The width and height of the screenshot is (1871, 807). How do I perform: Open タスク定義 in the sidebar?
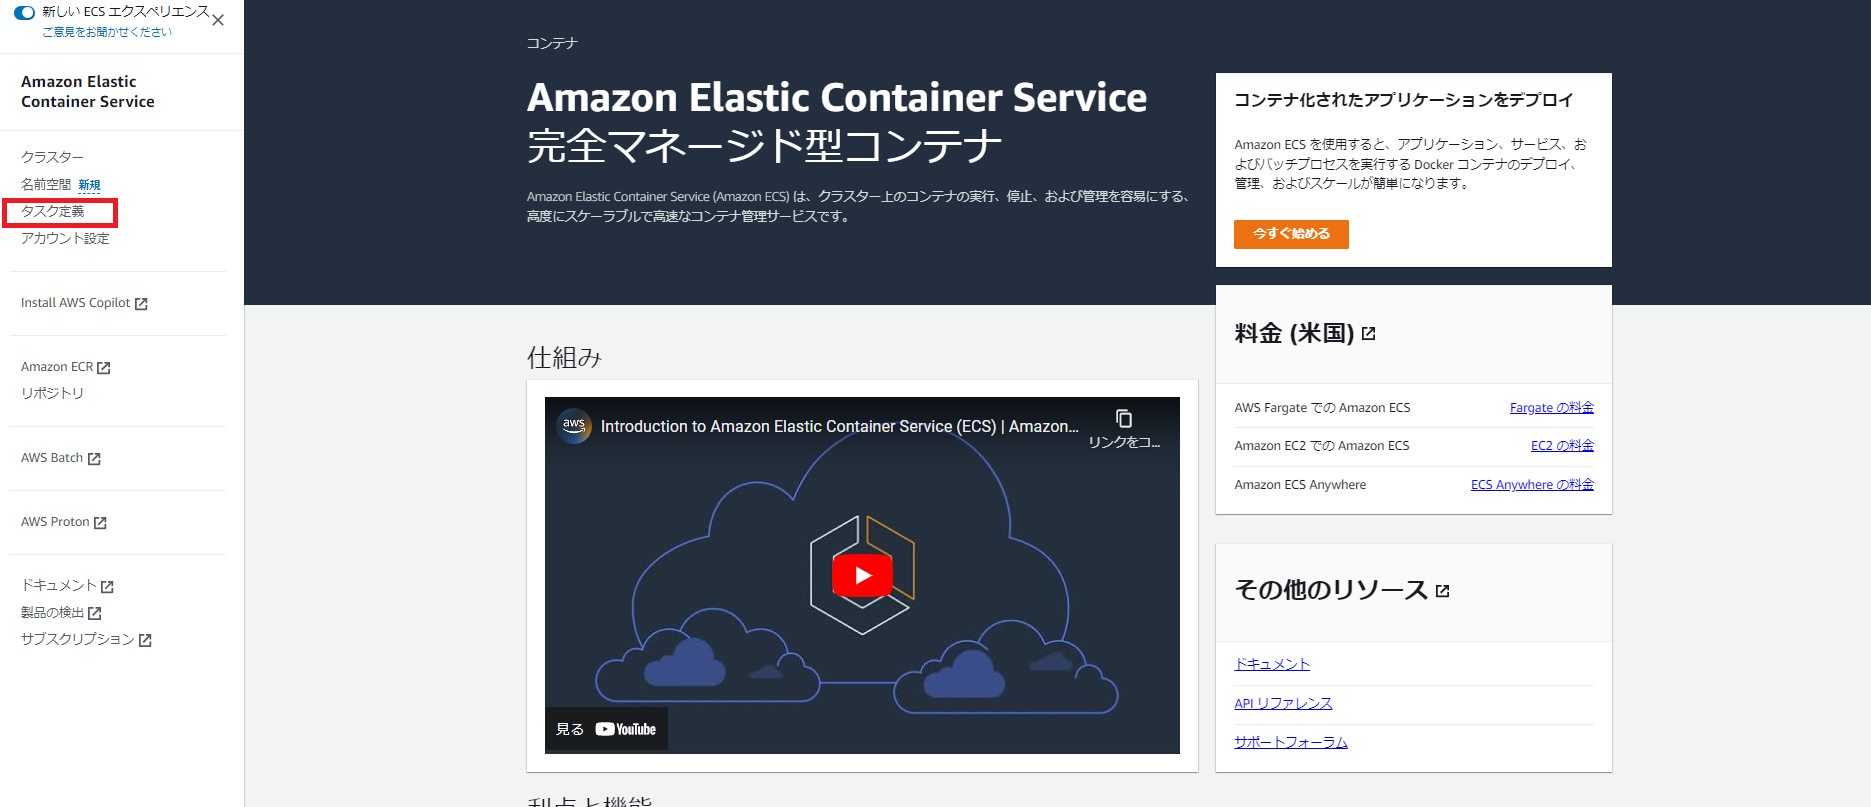click(53, 211)
